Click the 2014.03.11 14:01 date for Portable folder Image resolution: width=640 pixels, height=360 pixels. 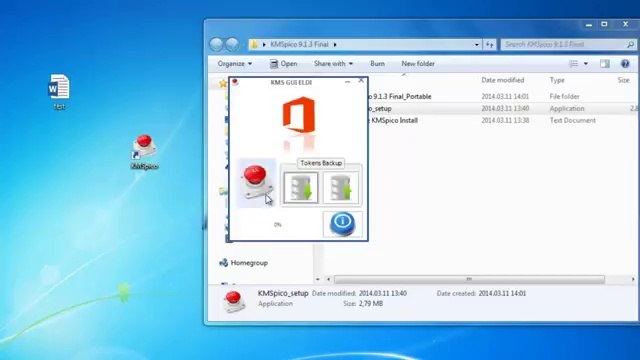pos(505,96)
